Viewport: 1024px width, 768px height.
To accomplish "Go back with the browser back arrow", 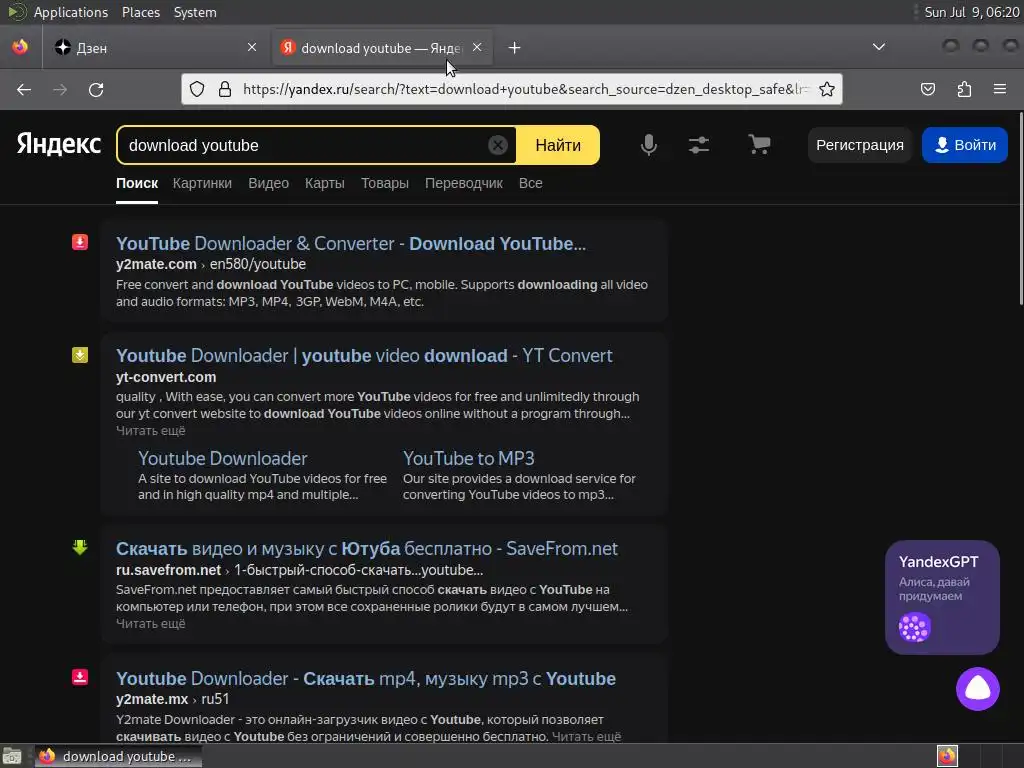I will coord(24,89).
